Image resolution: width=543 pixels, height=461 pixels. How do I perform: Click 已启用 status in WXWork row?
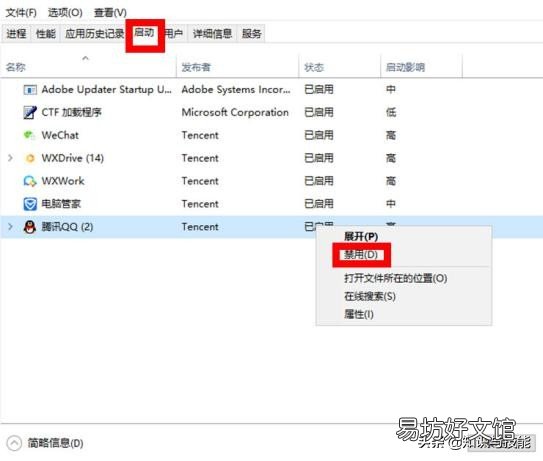pos(319,181)
